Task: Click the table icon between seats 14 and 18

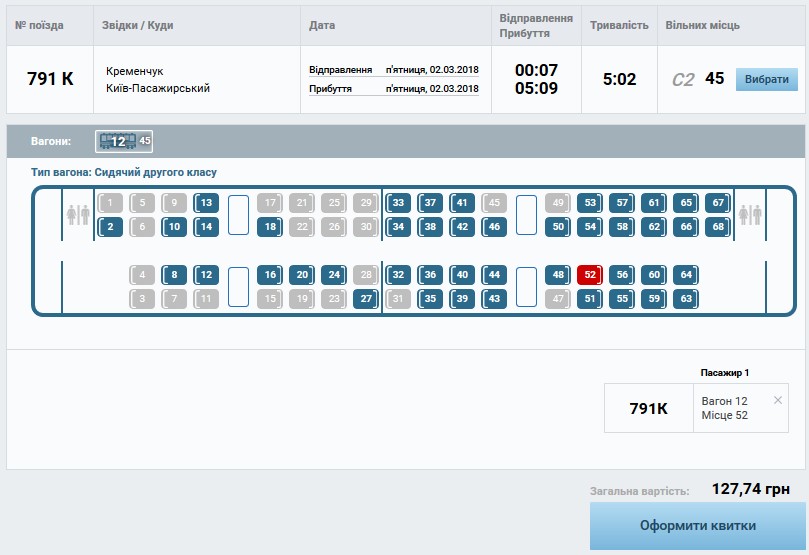Action: (238, 215)
